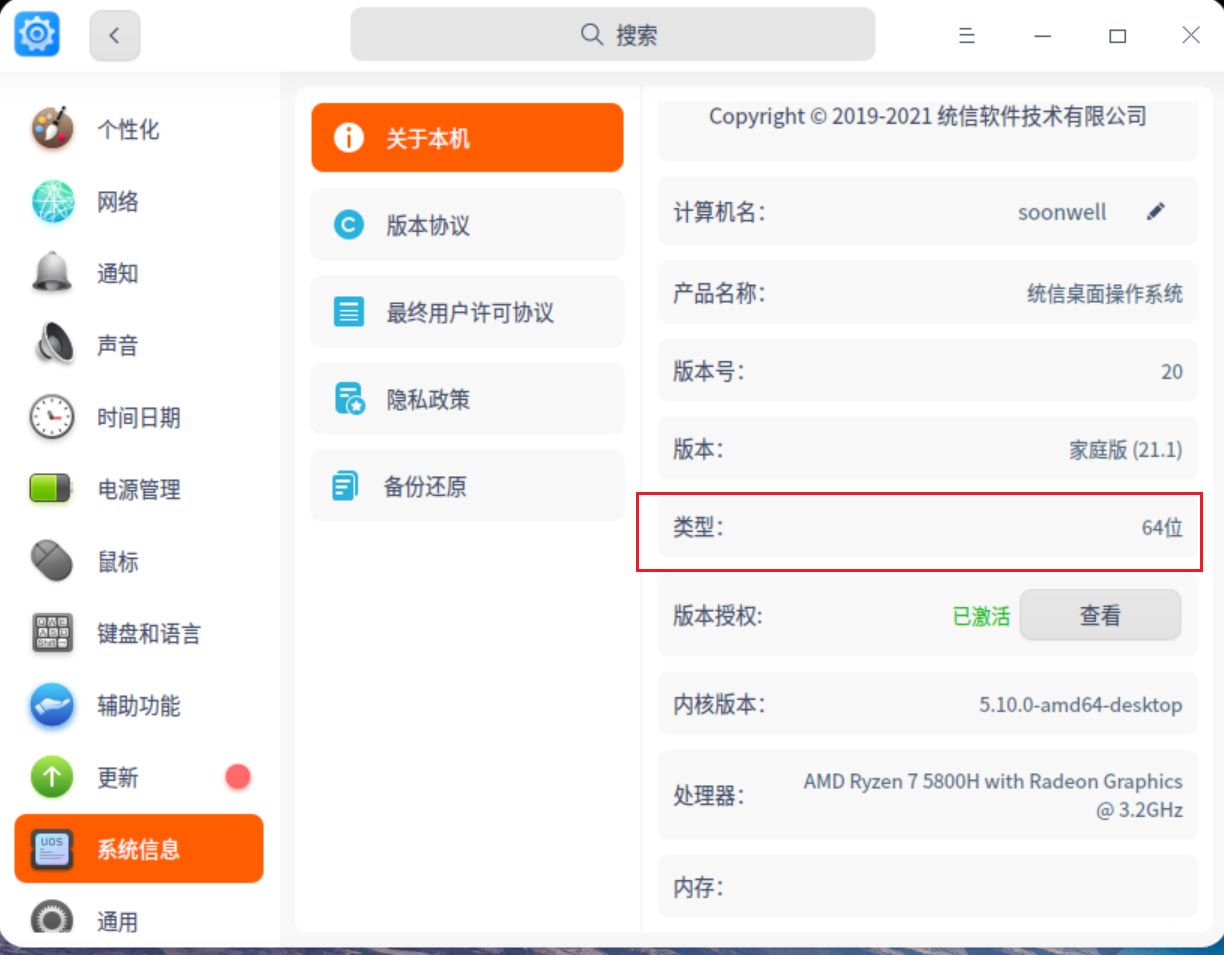Open the 鼠标 mouse icon
Viewport: 1224px width, 955px height.
click(52, 561)
